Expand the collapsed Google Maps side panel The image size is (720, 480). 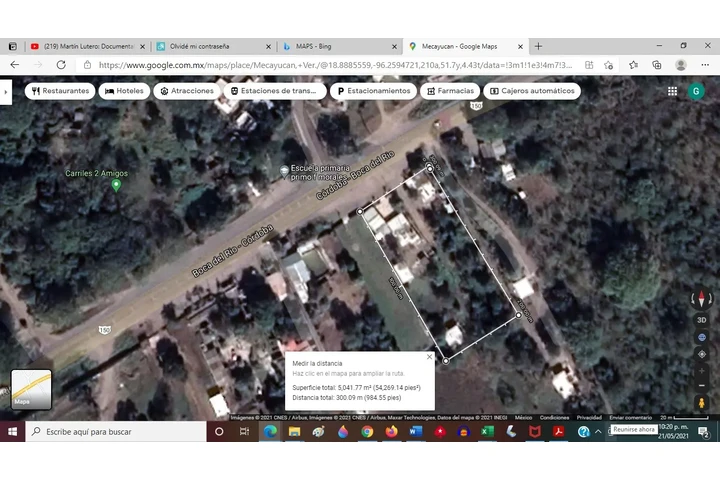(6, 92)
